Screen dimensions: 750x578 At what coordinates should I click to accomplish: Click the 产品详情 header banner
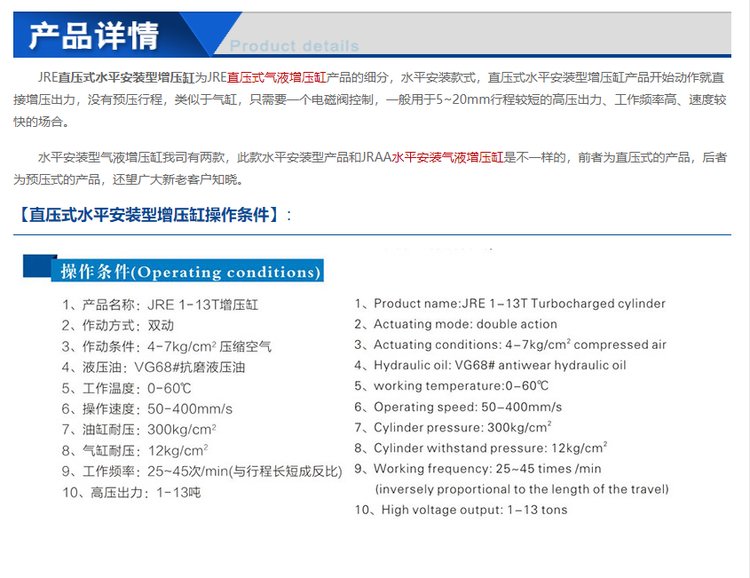point(93,36)
